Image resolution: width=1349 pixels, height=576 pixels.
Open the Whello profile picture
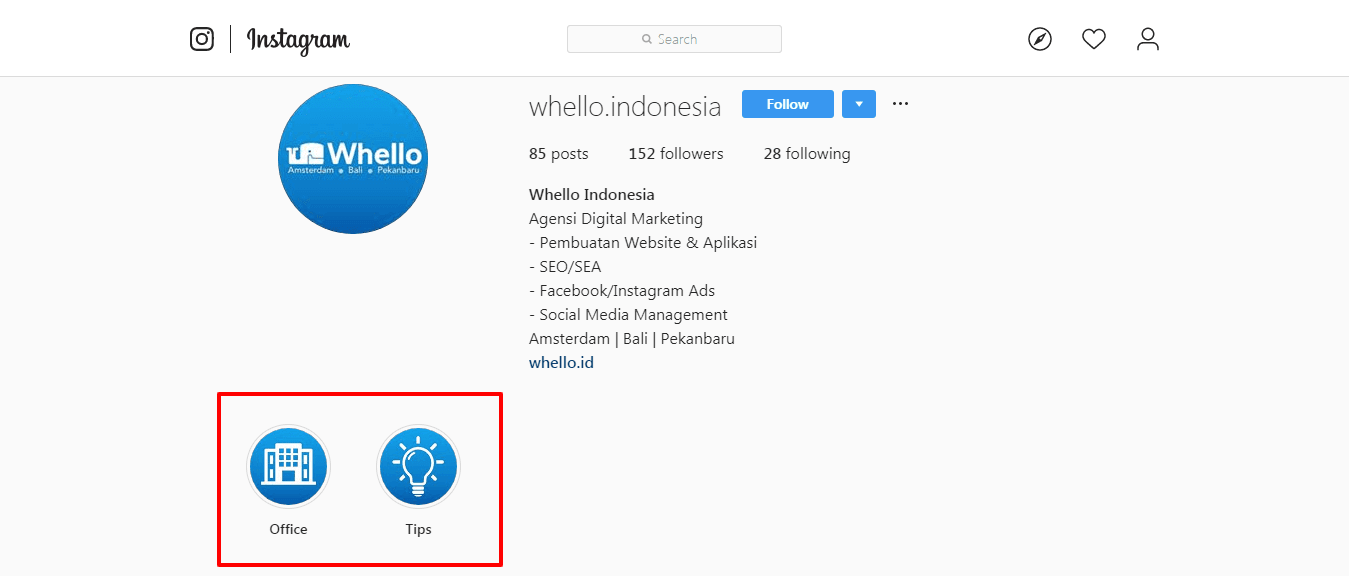[x=352, y=159]
